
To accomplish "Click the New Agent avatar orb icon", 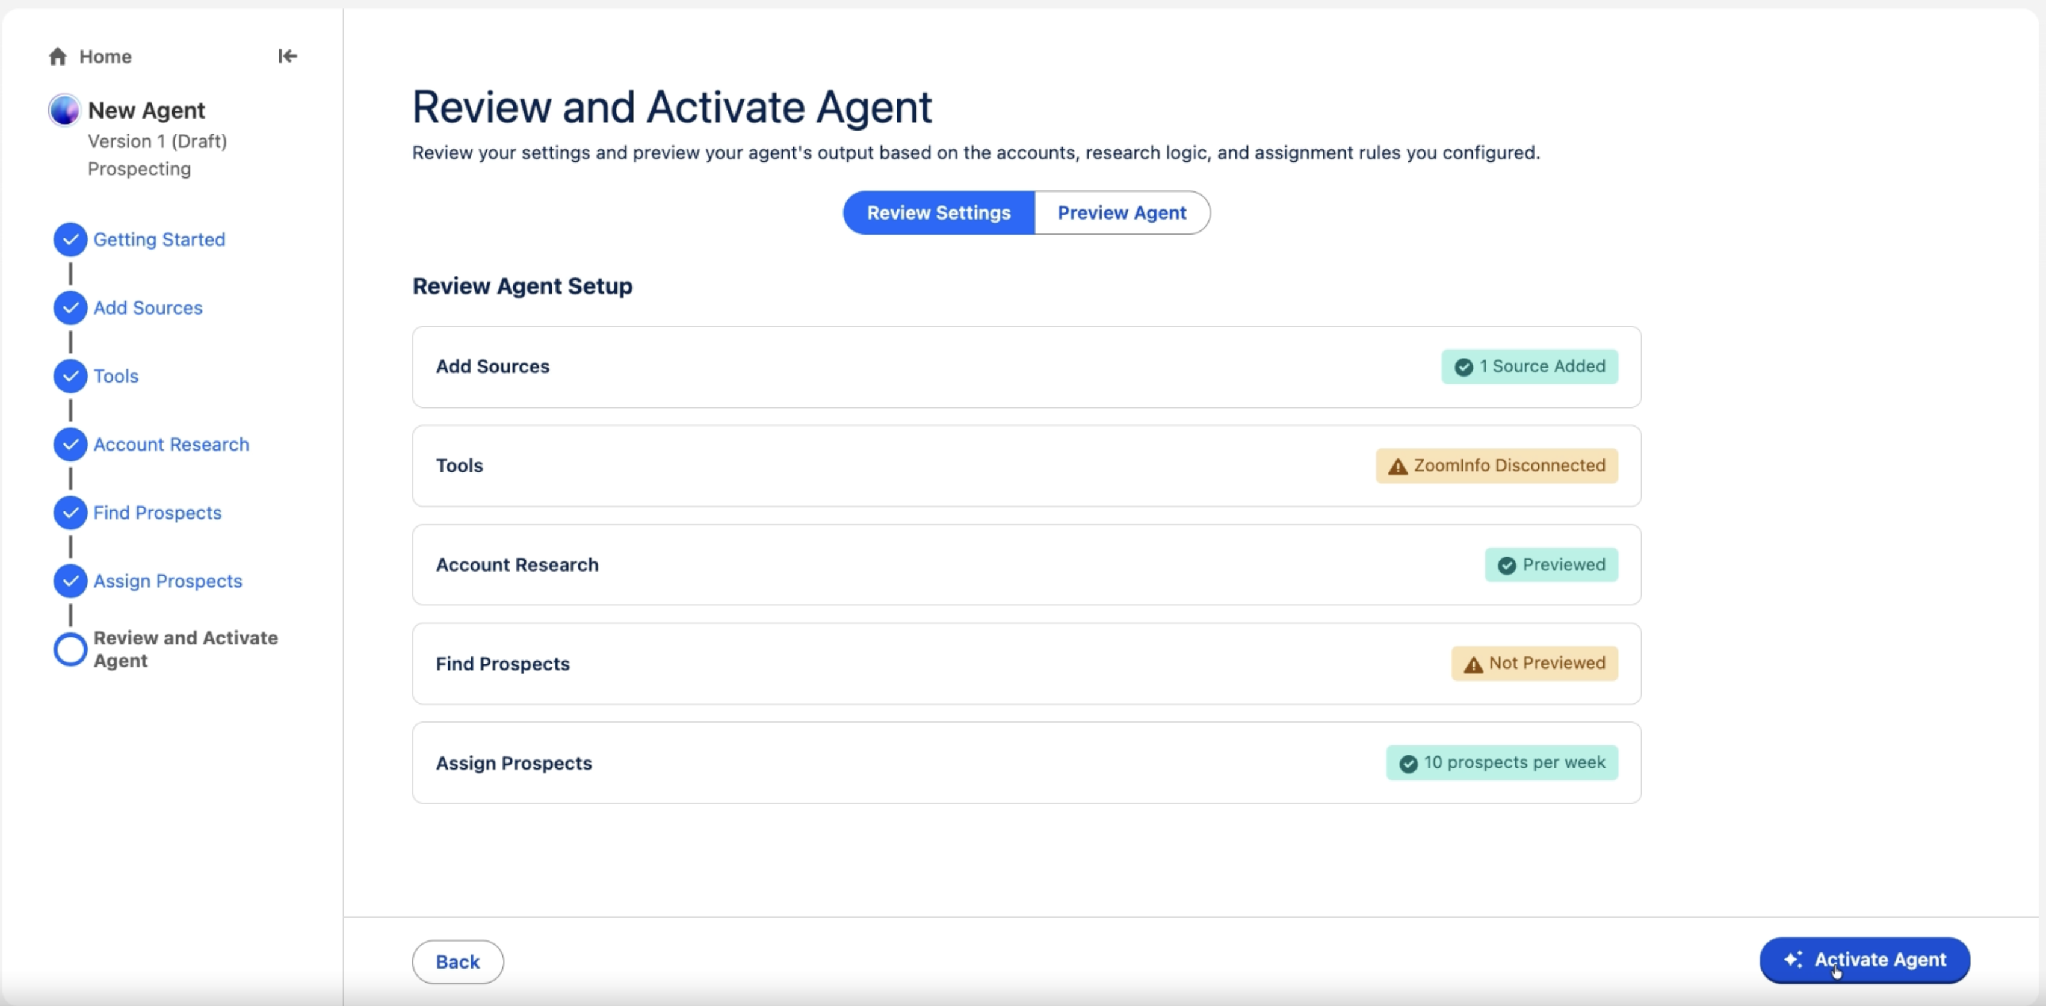I will [x=64, y=110].
